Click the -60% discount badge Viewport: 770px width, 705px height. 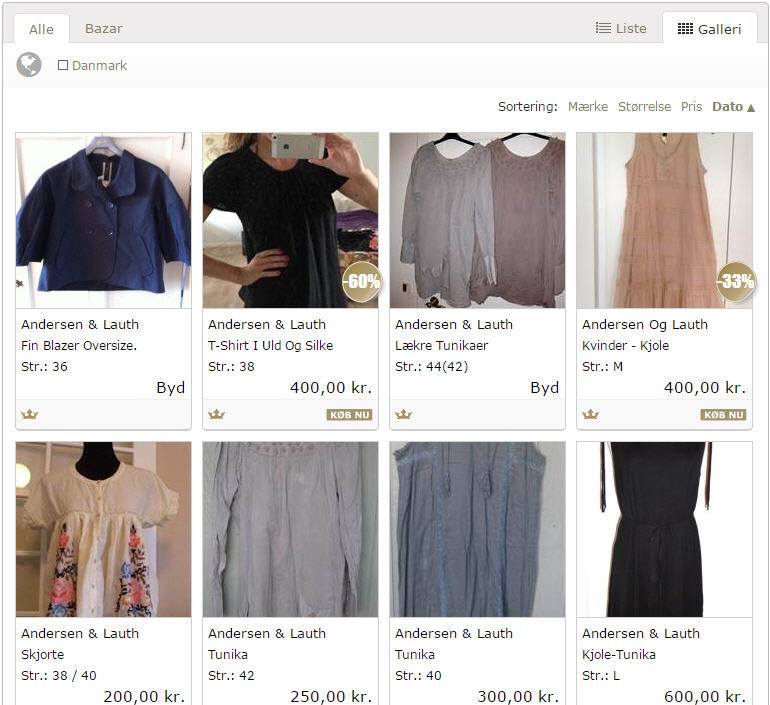[362, 281]
